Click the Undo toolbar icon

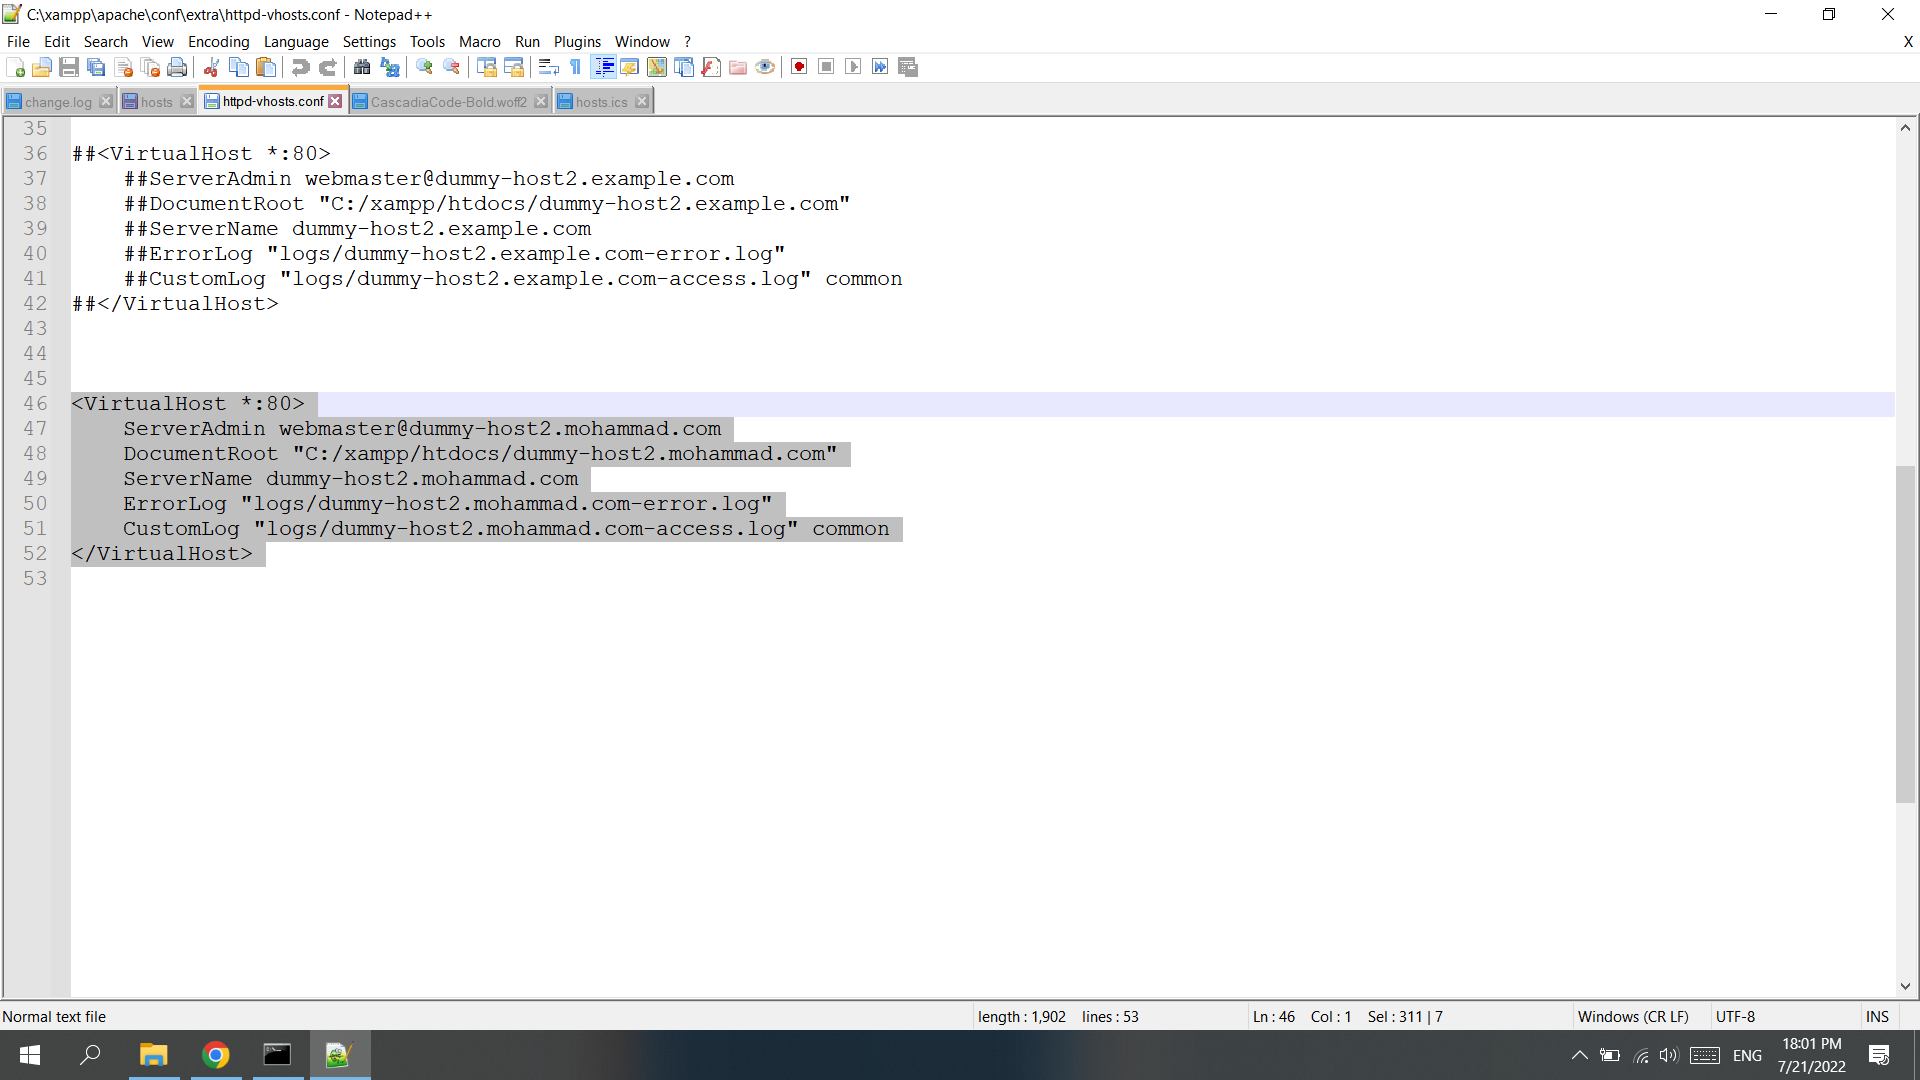[x=300, y=67]
